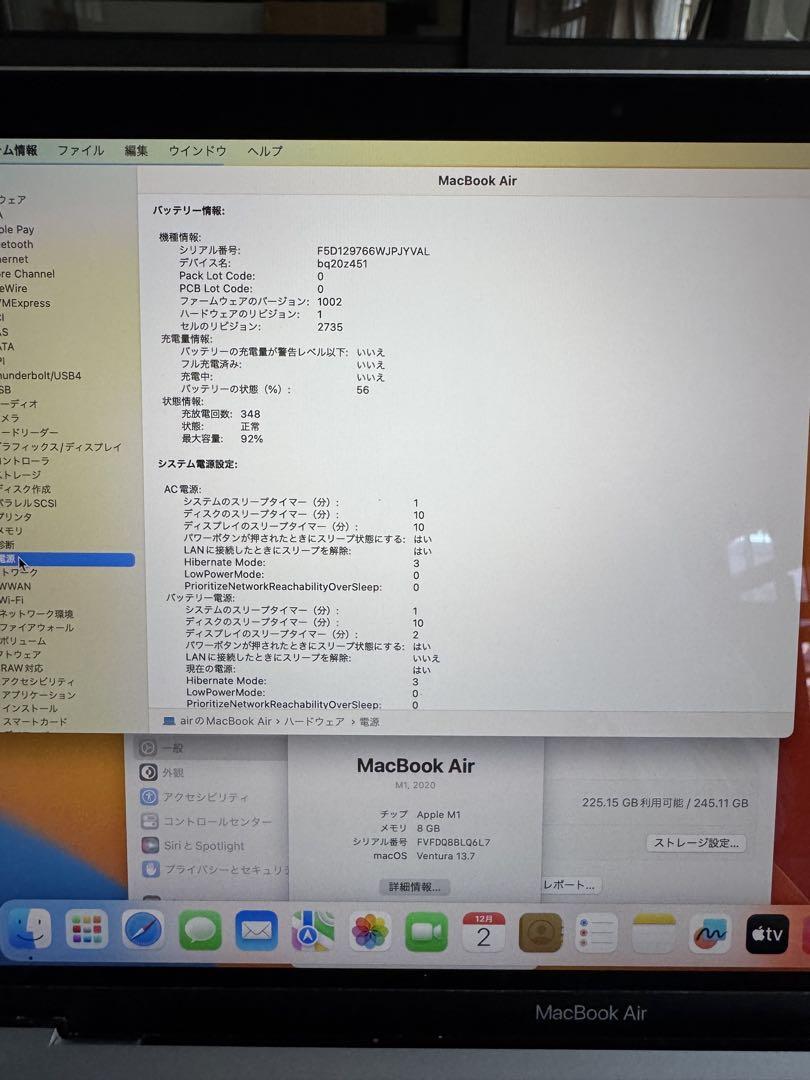Select ファイアウォール in the sidebar
Viewport: 810px width, 1080px height.
click(x=37, y=627)
